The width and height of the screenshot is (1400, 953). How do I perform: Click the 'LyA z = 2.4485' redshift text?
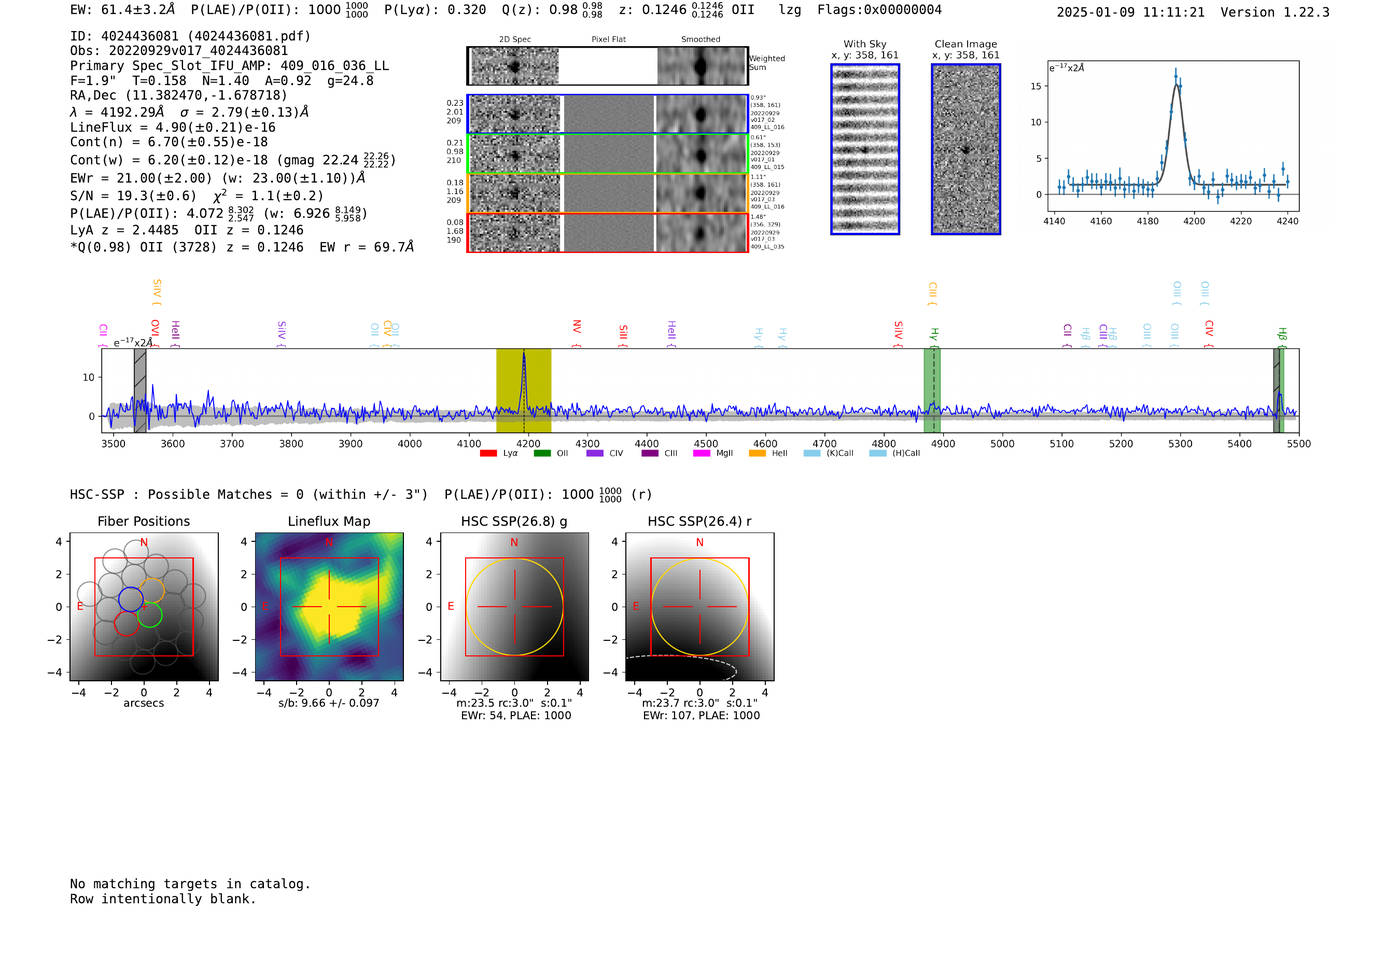(x=125, y=230)
